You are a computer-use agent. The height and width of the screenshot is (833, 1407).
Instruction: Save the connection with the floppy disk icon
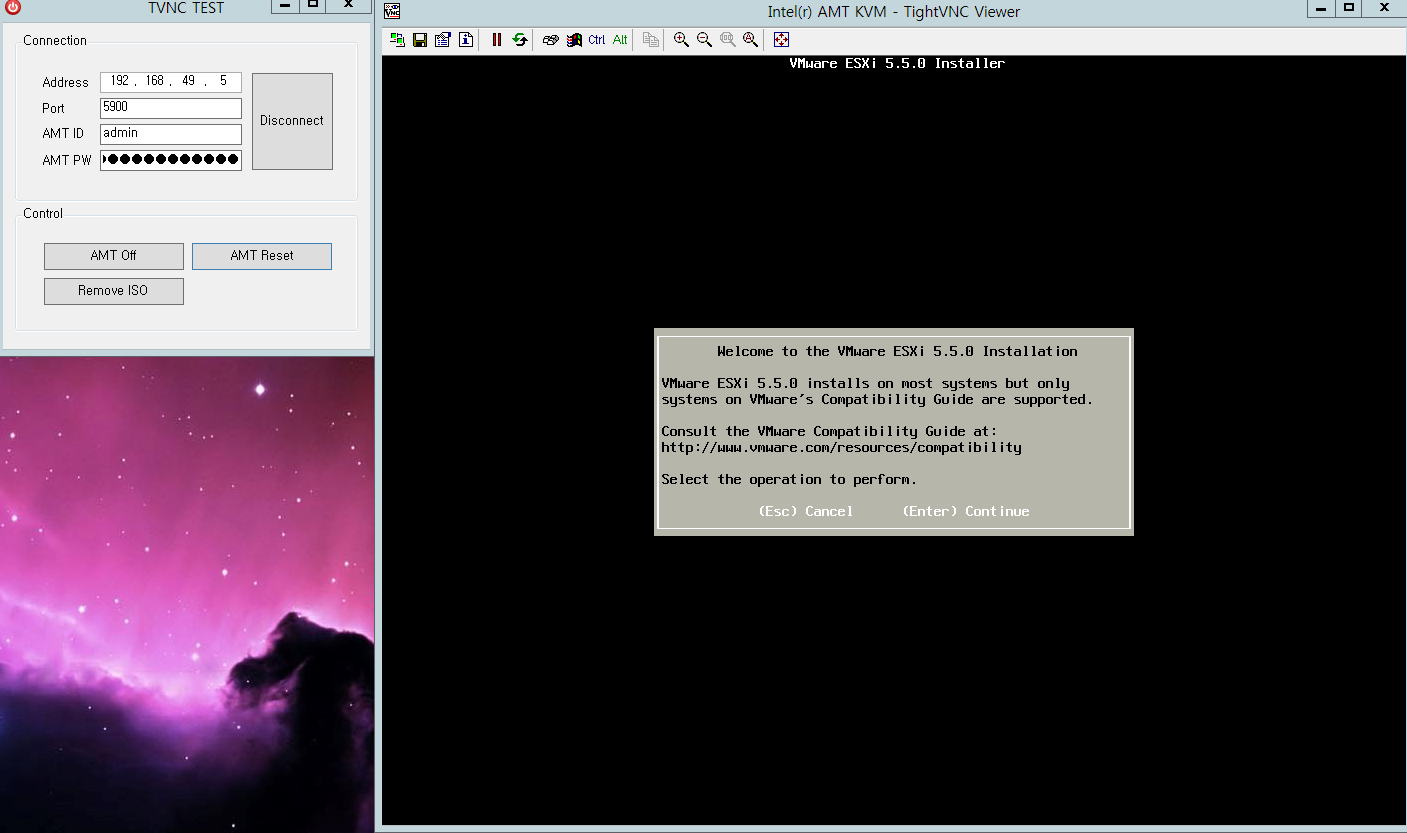click(420, 40)
